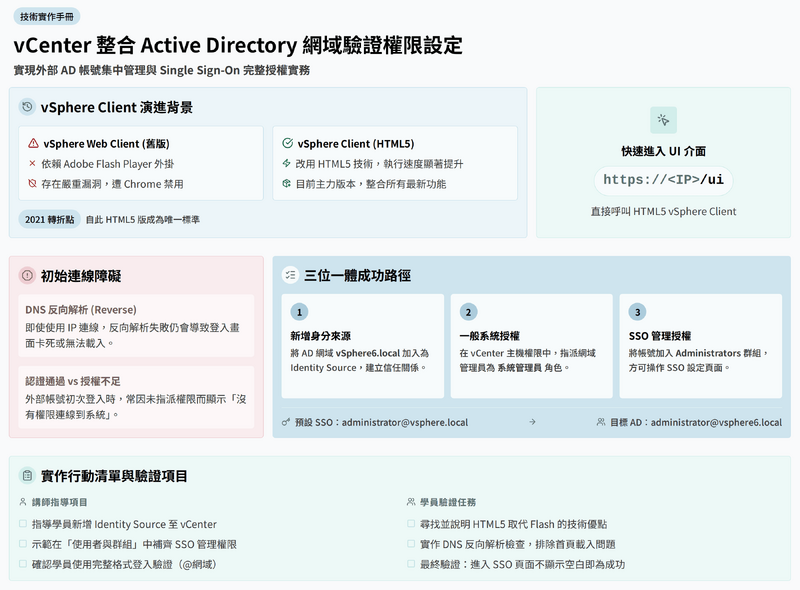Click the cursor pointer icon above 快速進入 UI 介面

[x=663, y=120]
